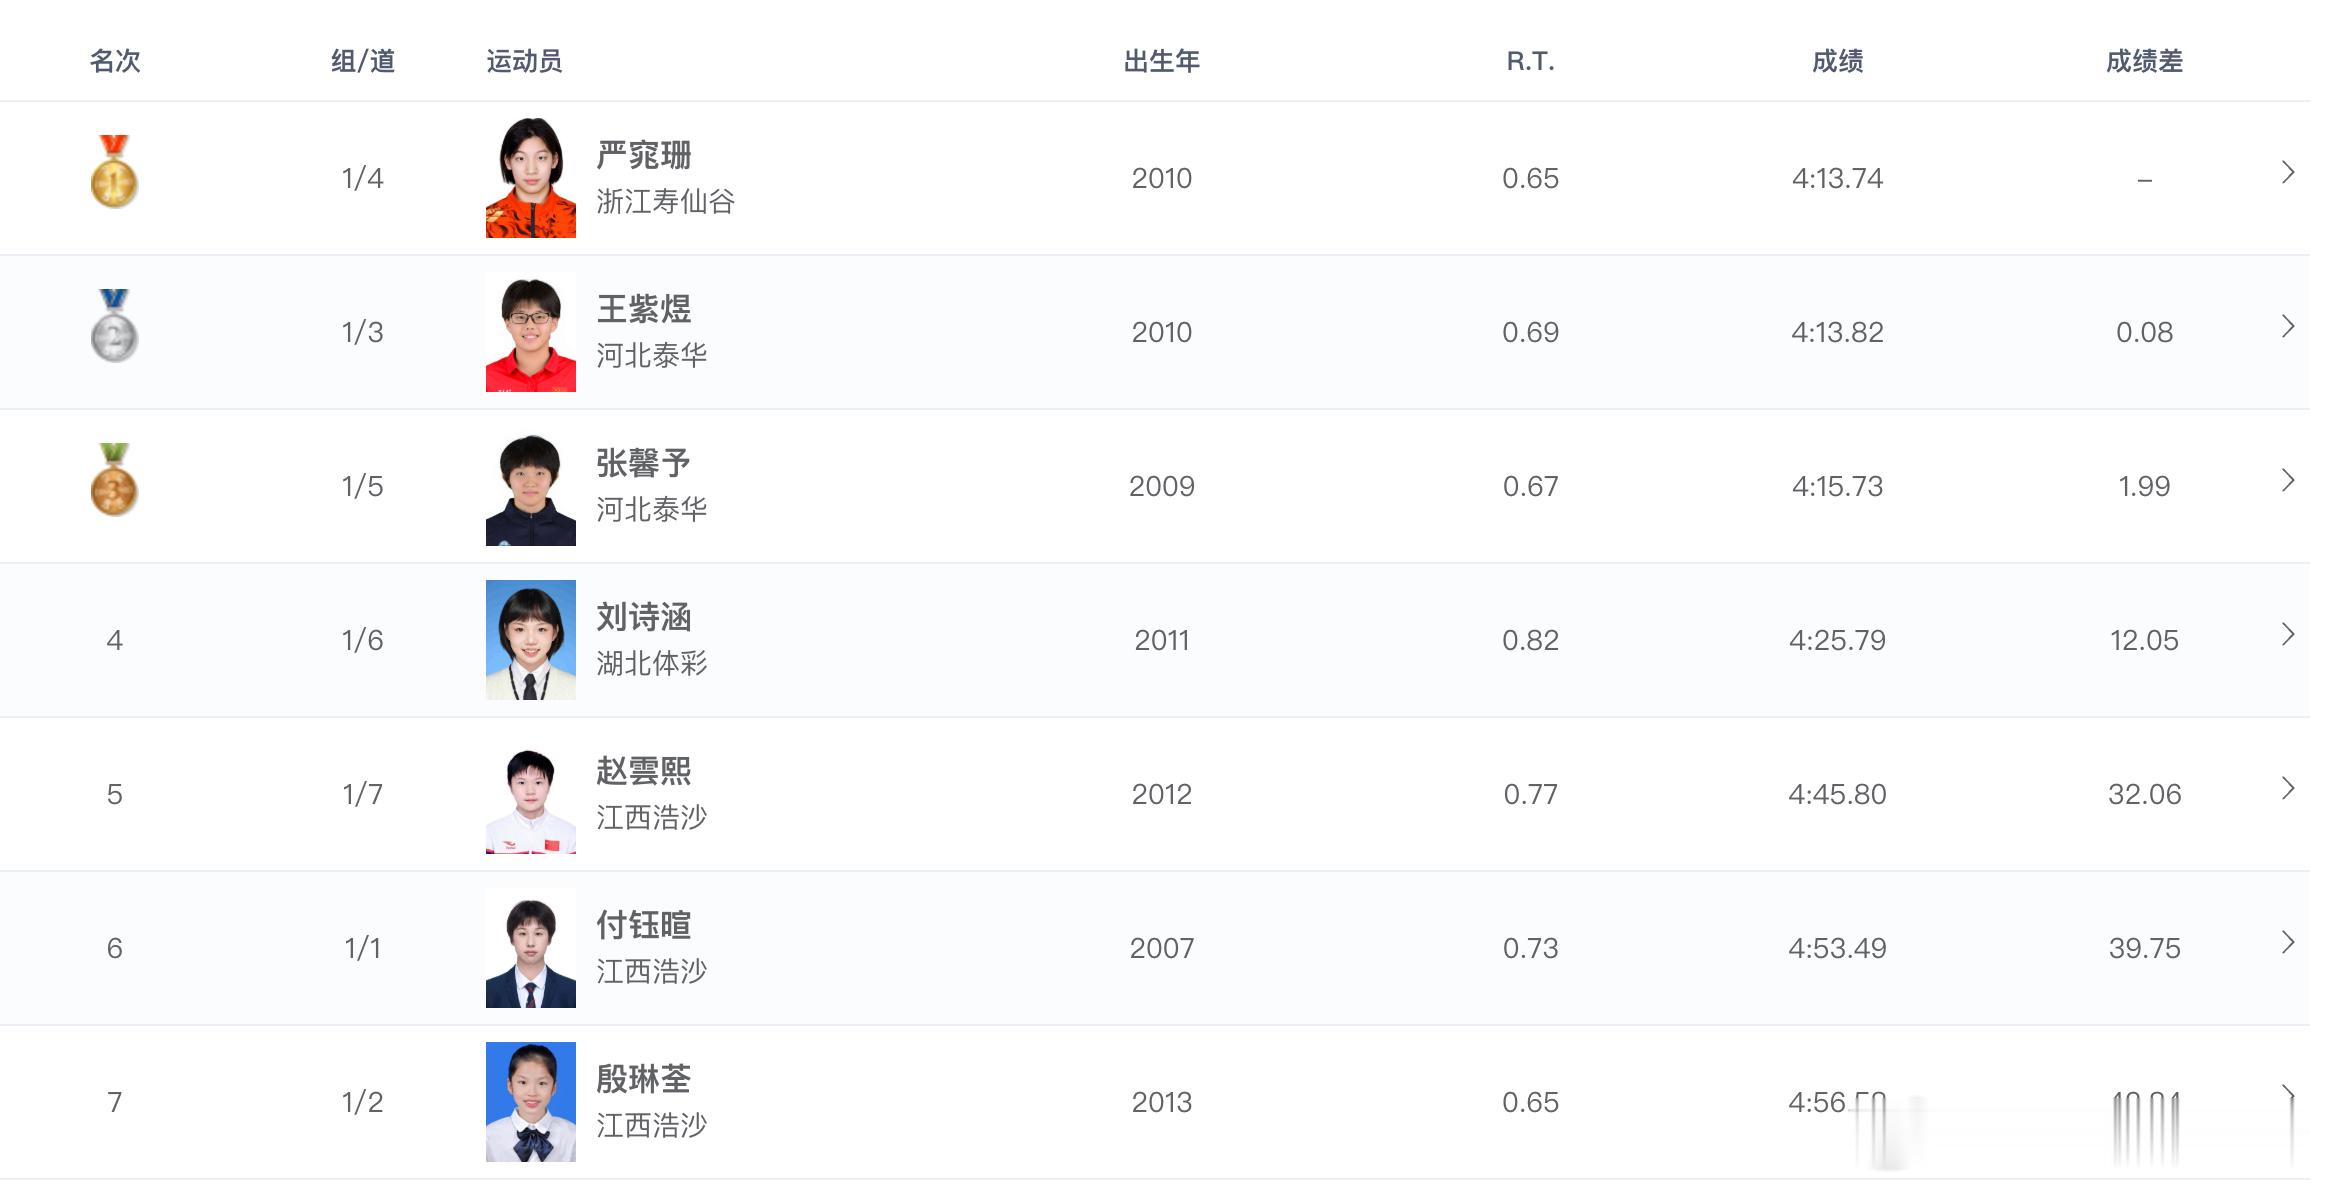Image resolution: width=2326 pixels, height=1192 pixels.
Task: Click reaction time 0.77
Action: pos(1531,794)
